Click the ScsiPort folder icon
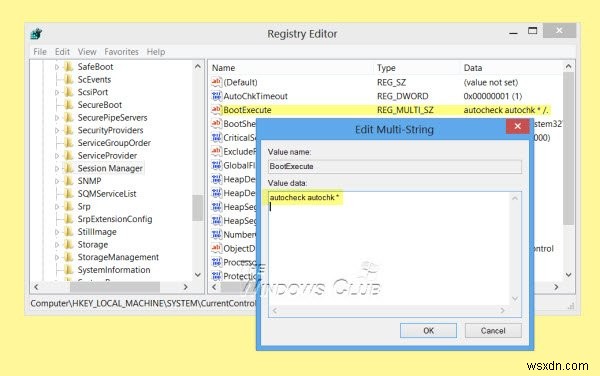600x376 pixels. (69, 92)
